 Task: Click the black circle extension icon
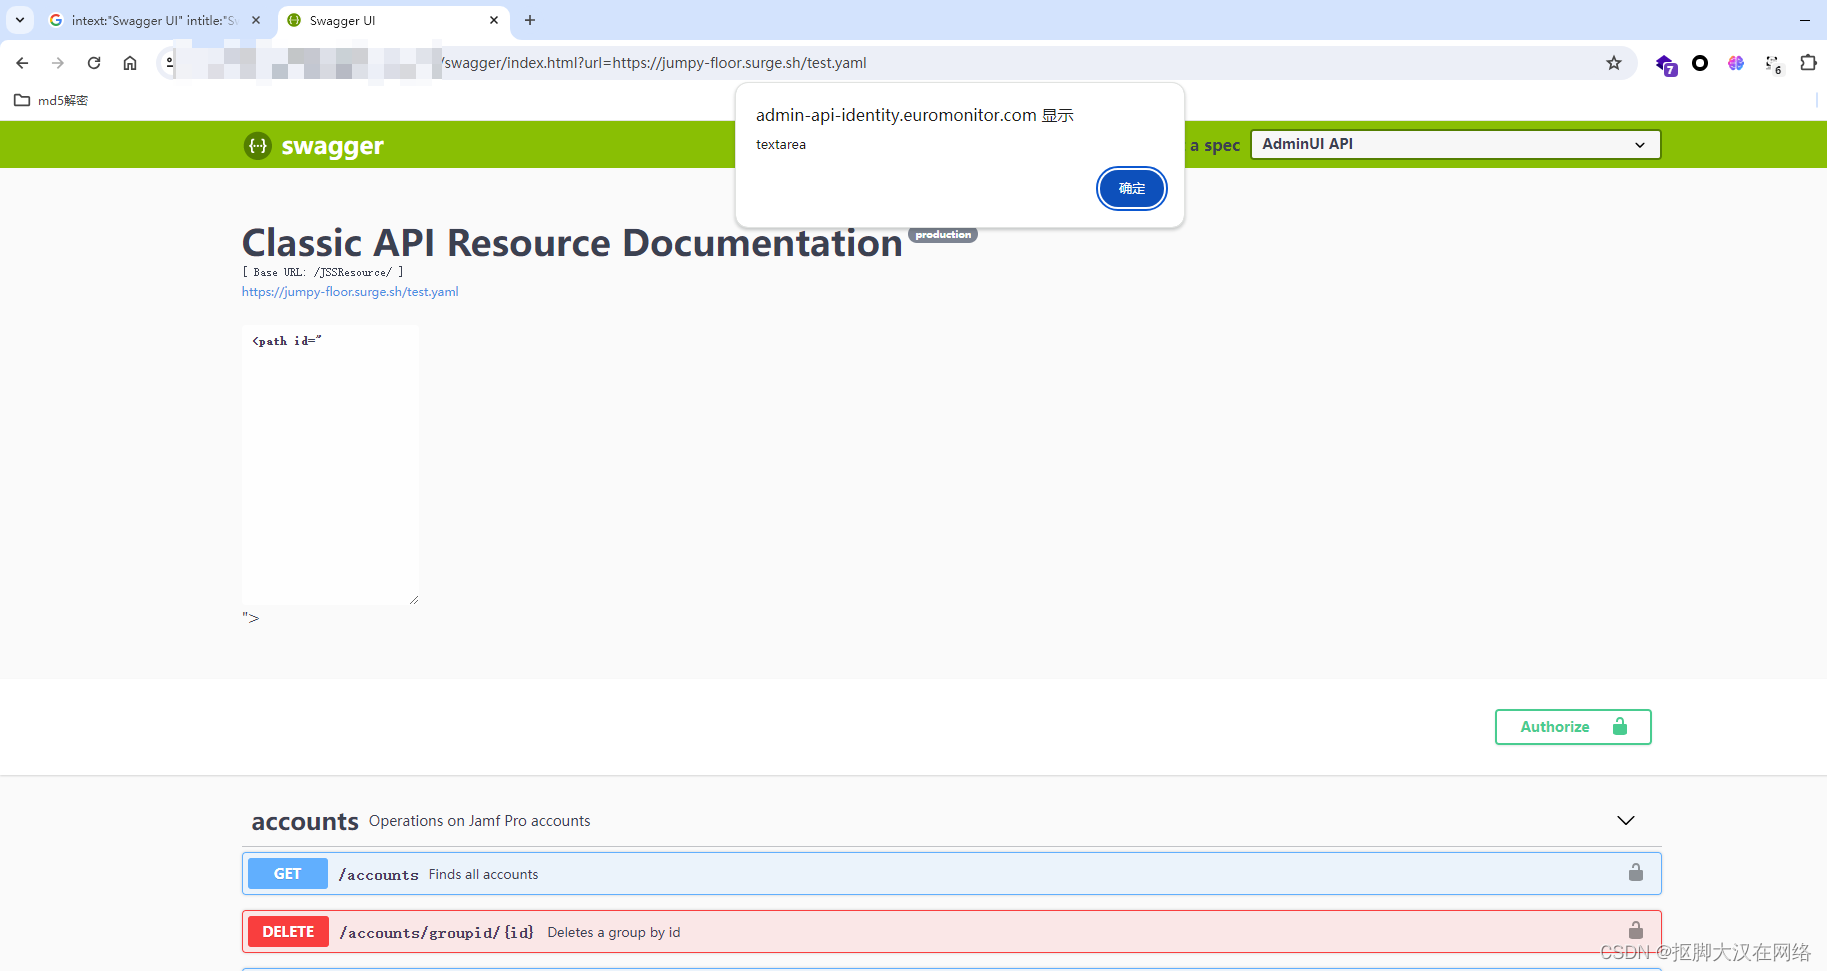pos(1700,63)
